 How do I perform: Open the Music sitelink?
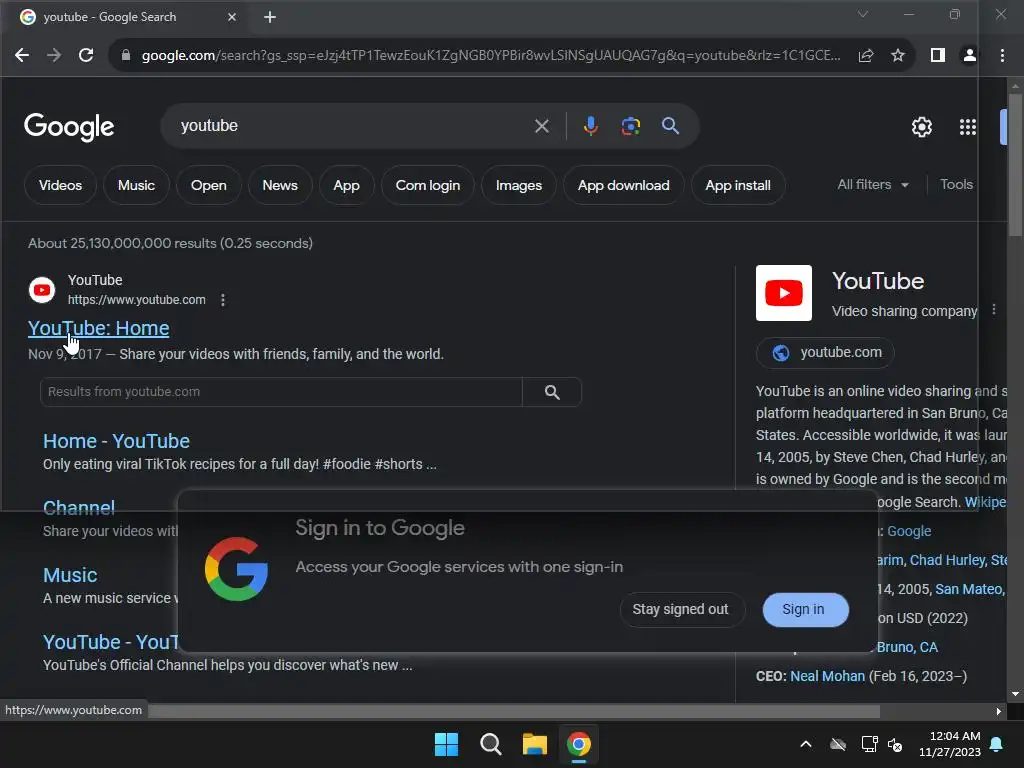(70, 575)
